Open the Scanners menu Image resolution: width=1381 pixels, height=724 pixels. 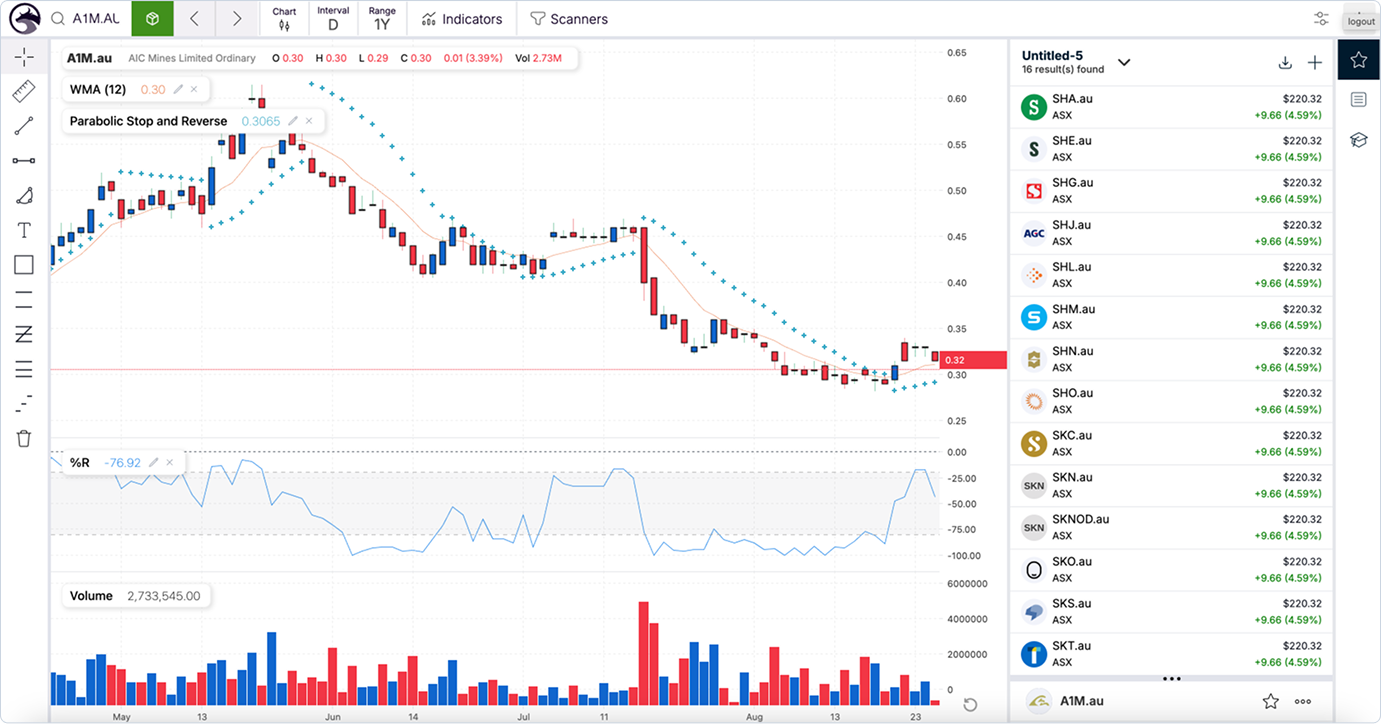click(x=568, y=18)
